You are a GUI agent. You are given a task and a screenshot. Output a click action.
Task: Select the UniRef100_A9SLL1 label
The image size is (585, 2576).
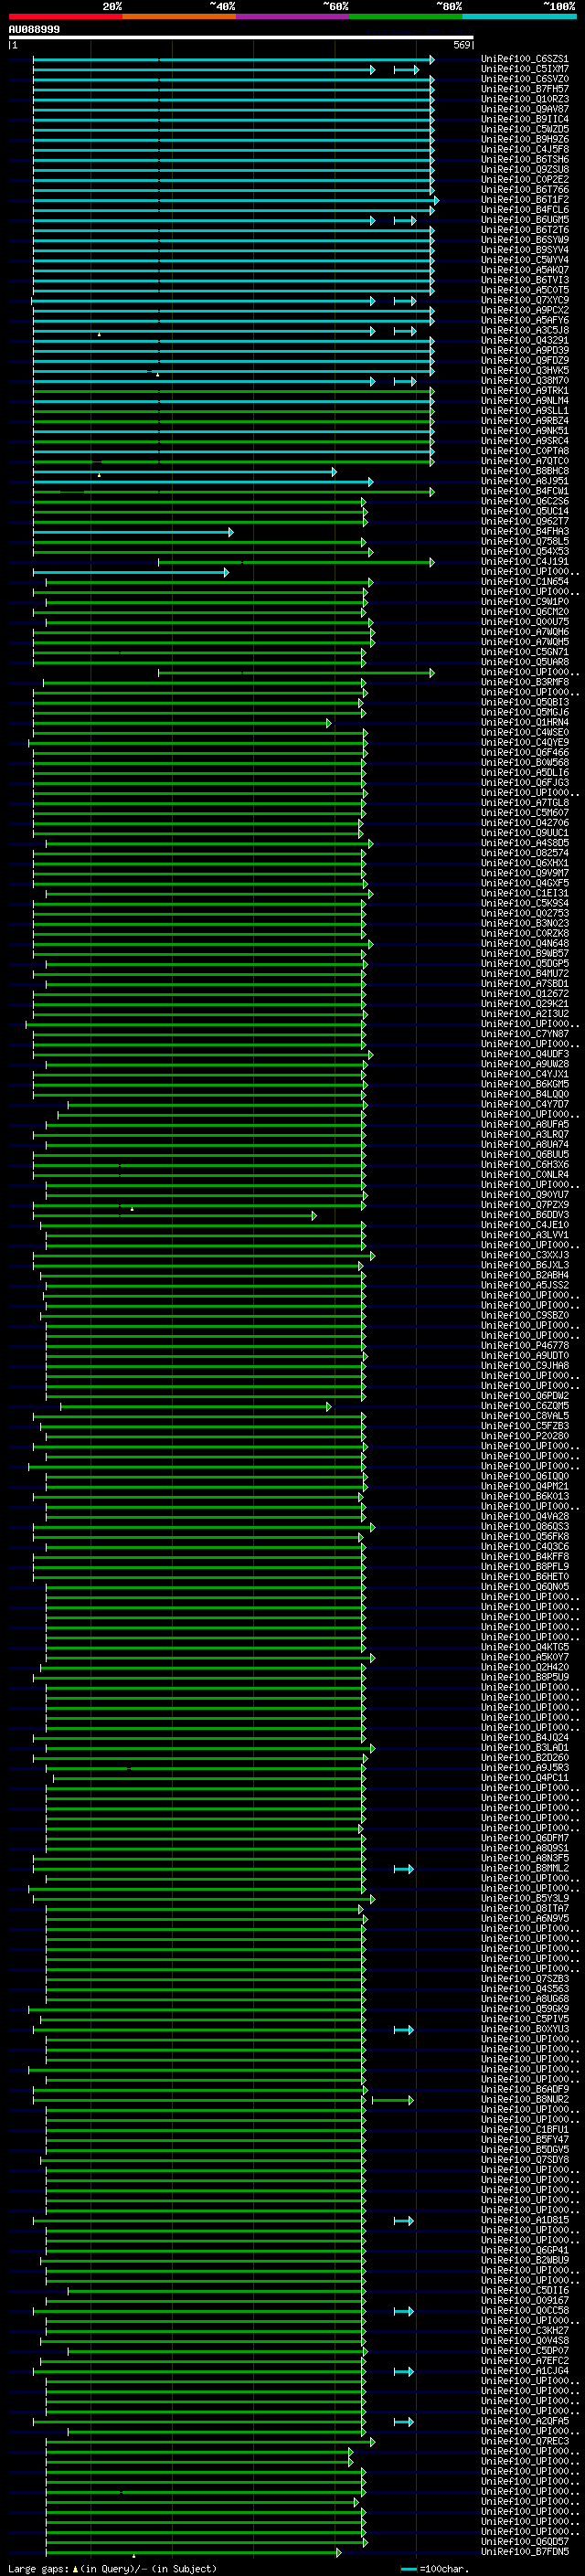[525, 411]
